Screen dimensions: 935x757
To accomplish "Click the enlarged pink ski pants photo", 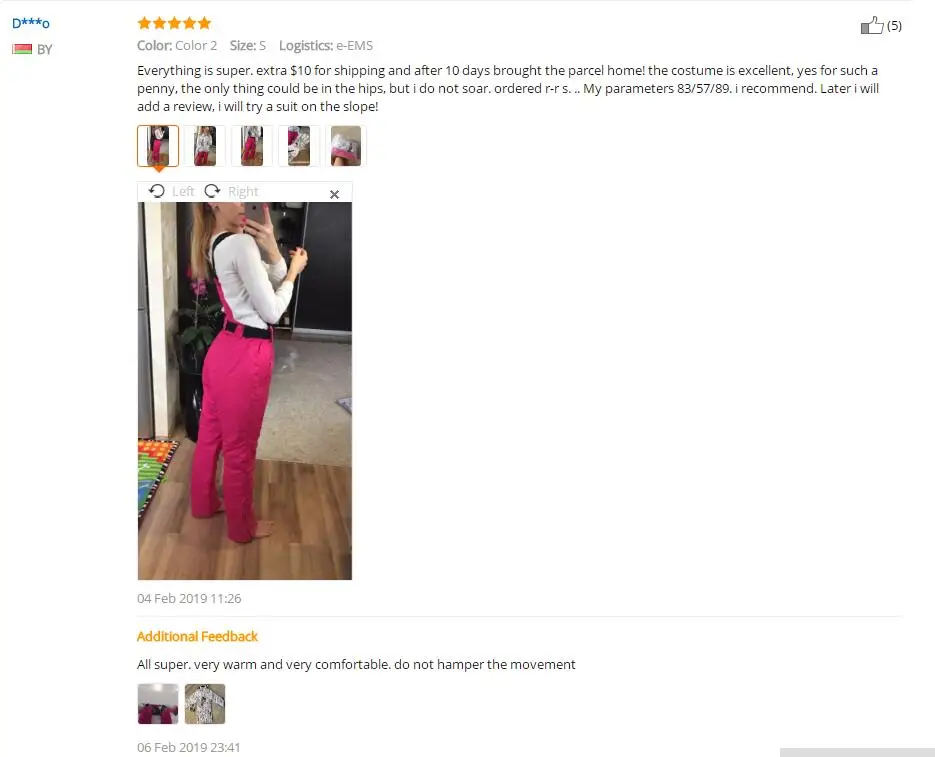I will pos(245,391).
